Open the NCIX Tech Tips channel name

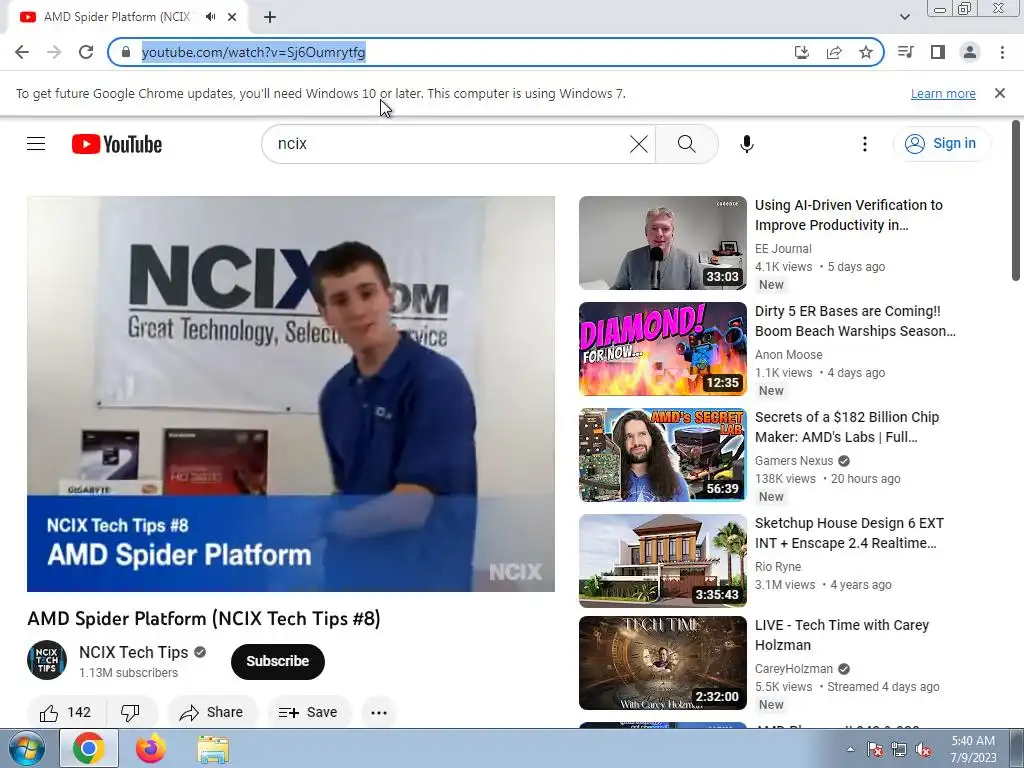tap(133, 652)
